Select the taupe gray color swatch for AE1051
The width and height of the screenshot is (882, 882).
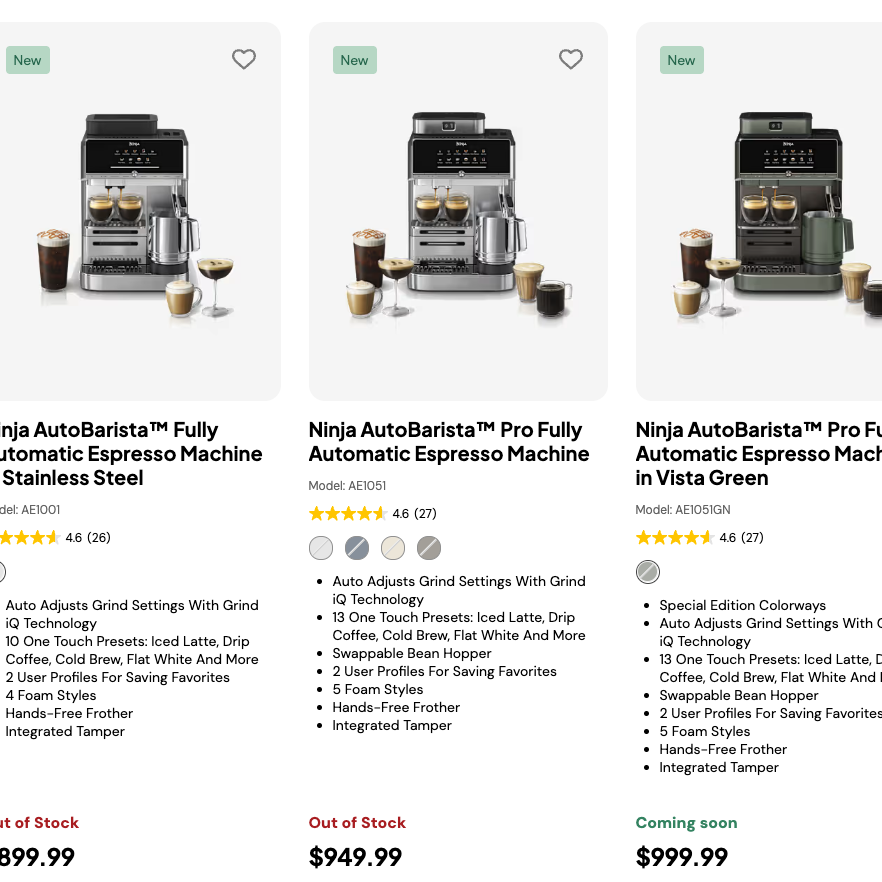click(x=429, y=548)
